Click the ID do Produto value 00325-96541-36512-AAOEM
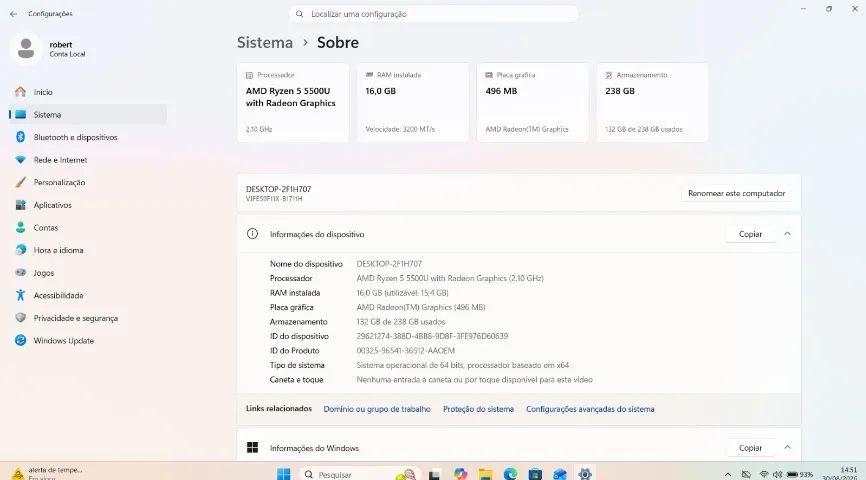The width and height of the screenshot is (866, 480). coord(406,351)
